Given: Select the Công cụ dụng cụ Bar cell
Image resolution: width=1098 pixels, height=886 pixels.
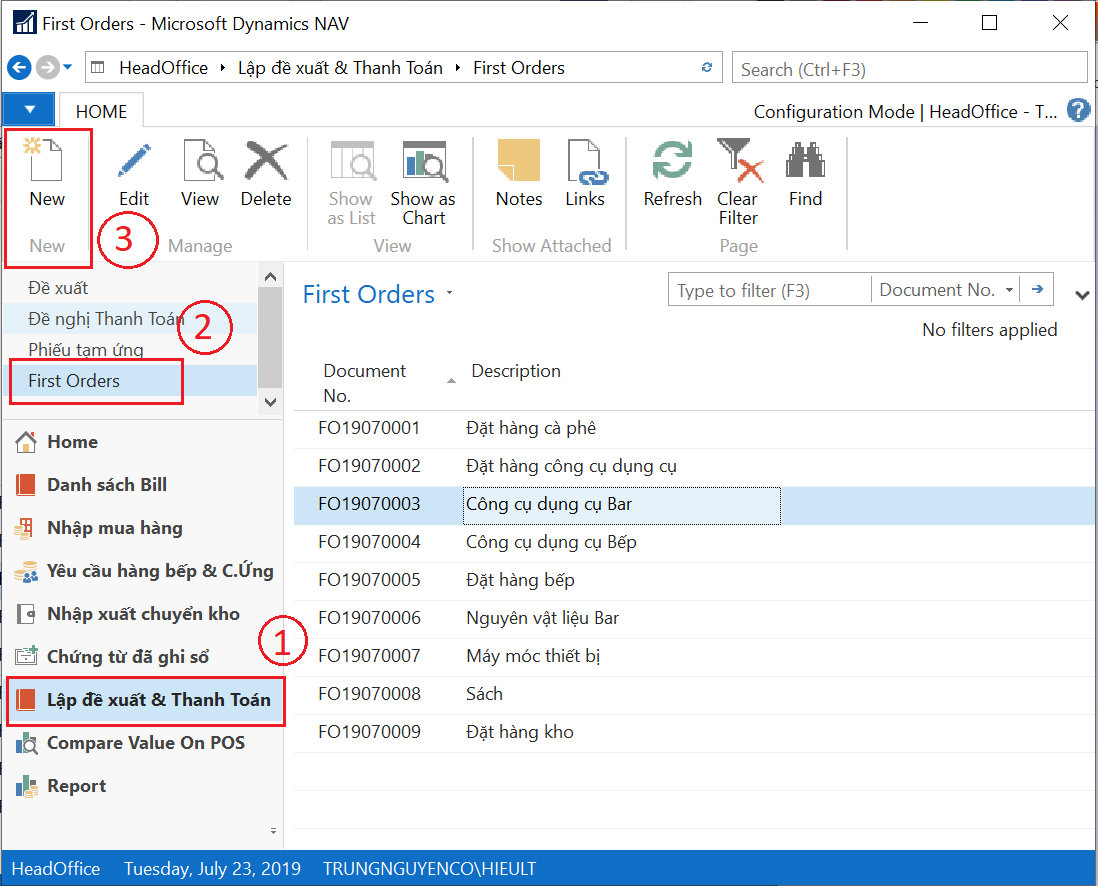Looking at the screenshot, I should [x=621, y=505].
